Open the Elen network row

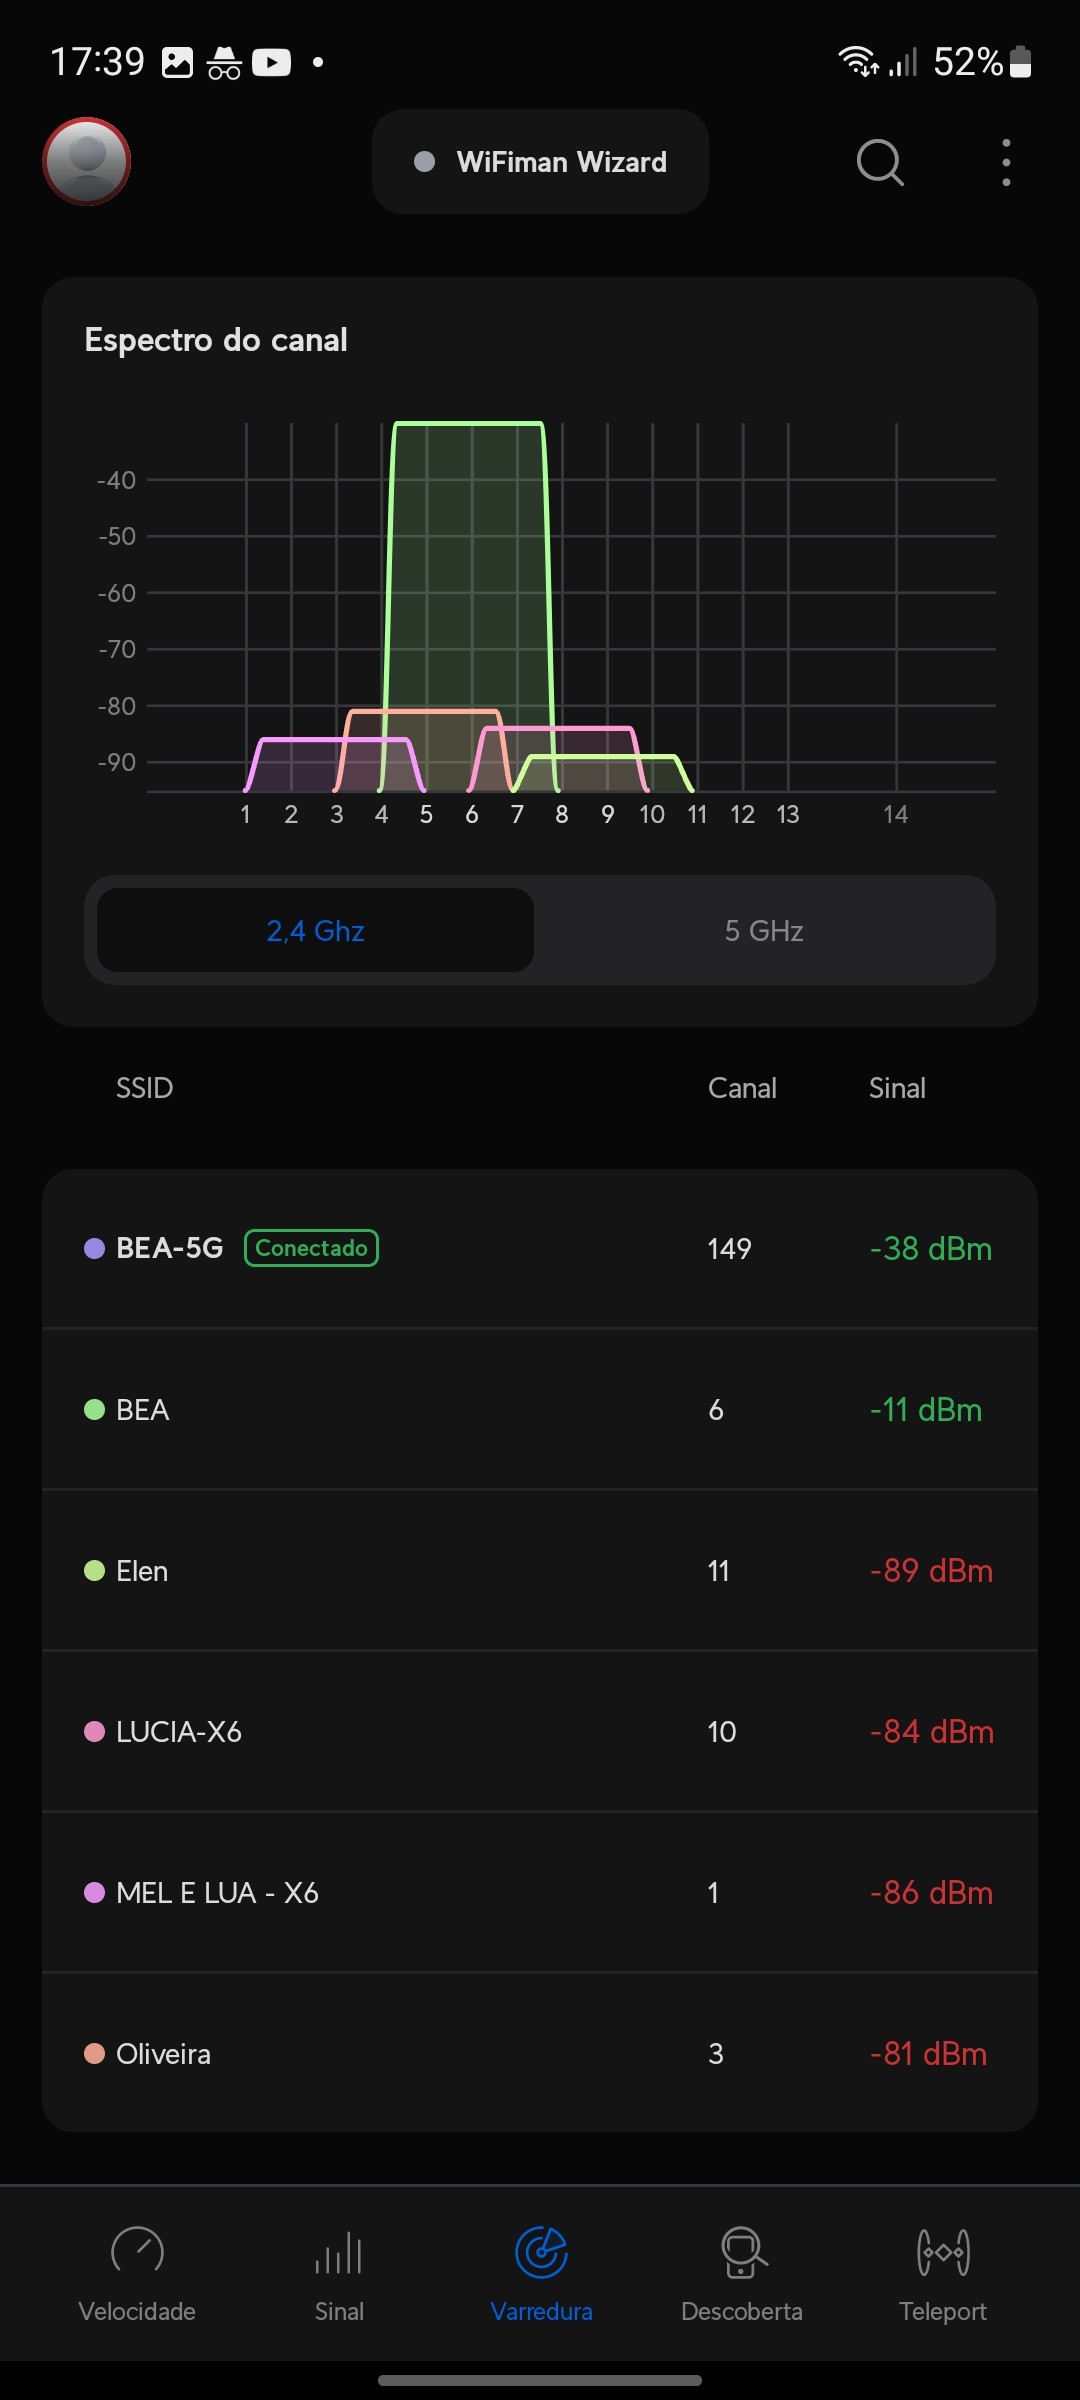[x=540, y=1571]
